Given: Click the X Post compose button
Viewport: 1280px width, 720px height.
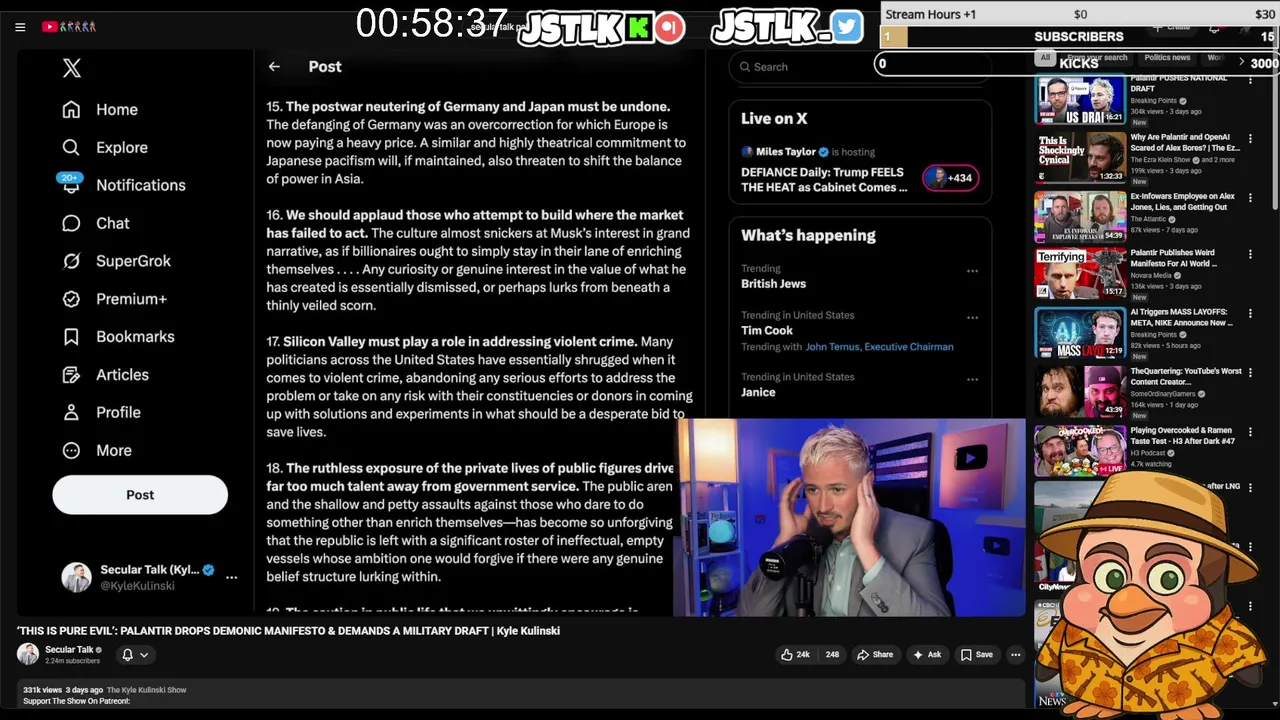Looking at the screenshot, I should [140, 495].
